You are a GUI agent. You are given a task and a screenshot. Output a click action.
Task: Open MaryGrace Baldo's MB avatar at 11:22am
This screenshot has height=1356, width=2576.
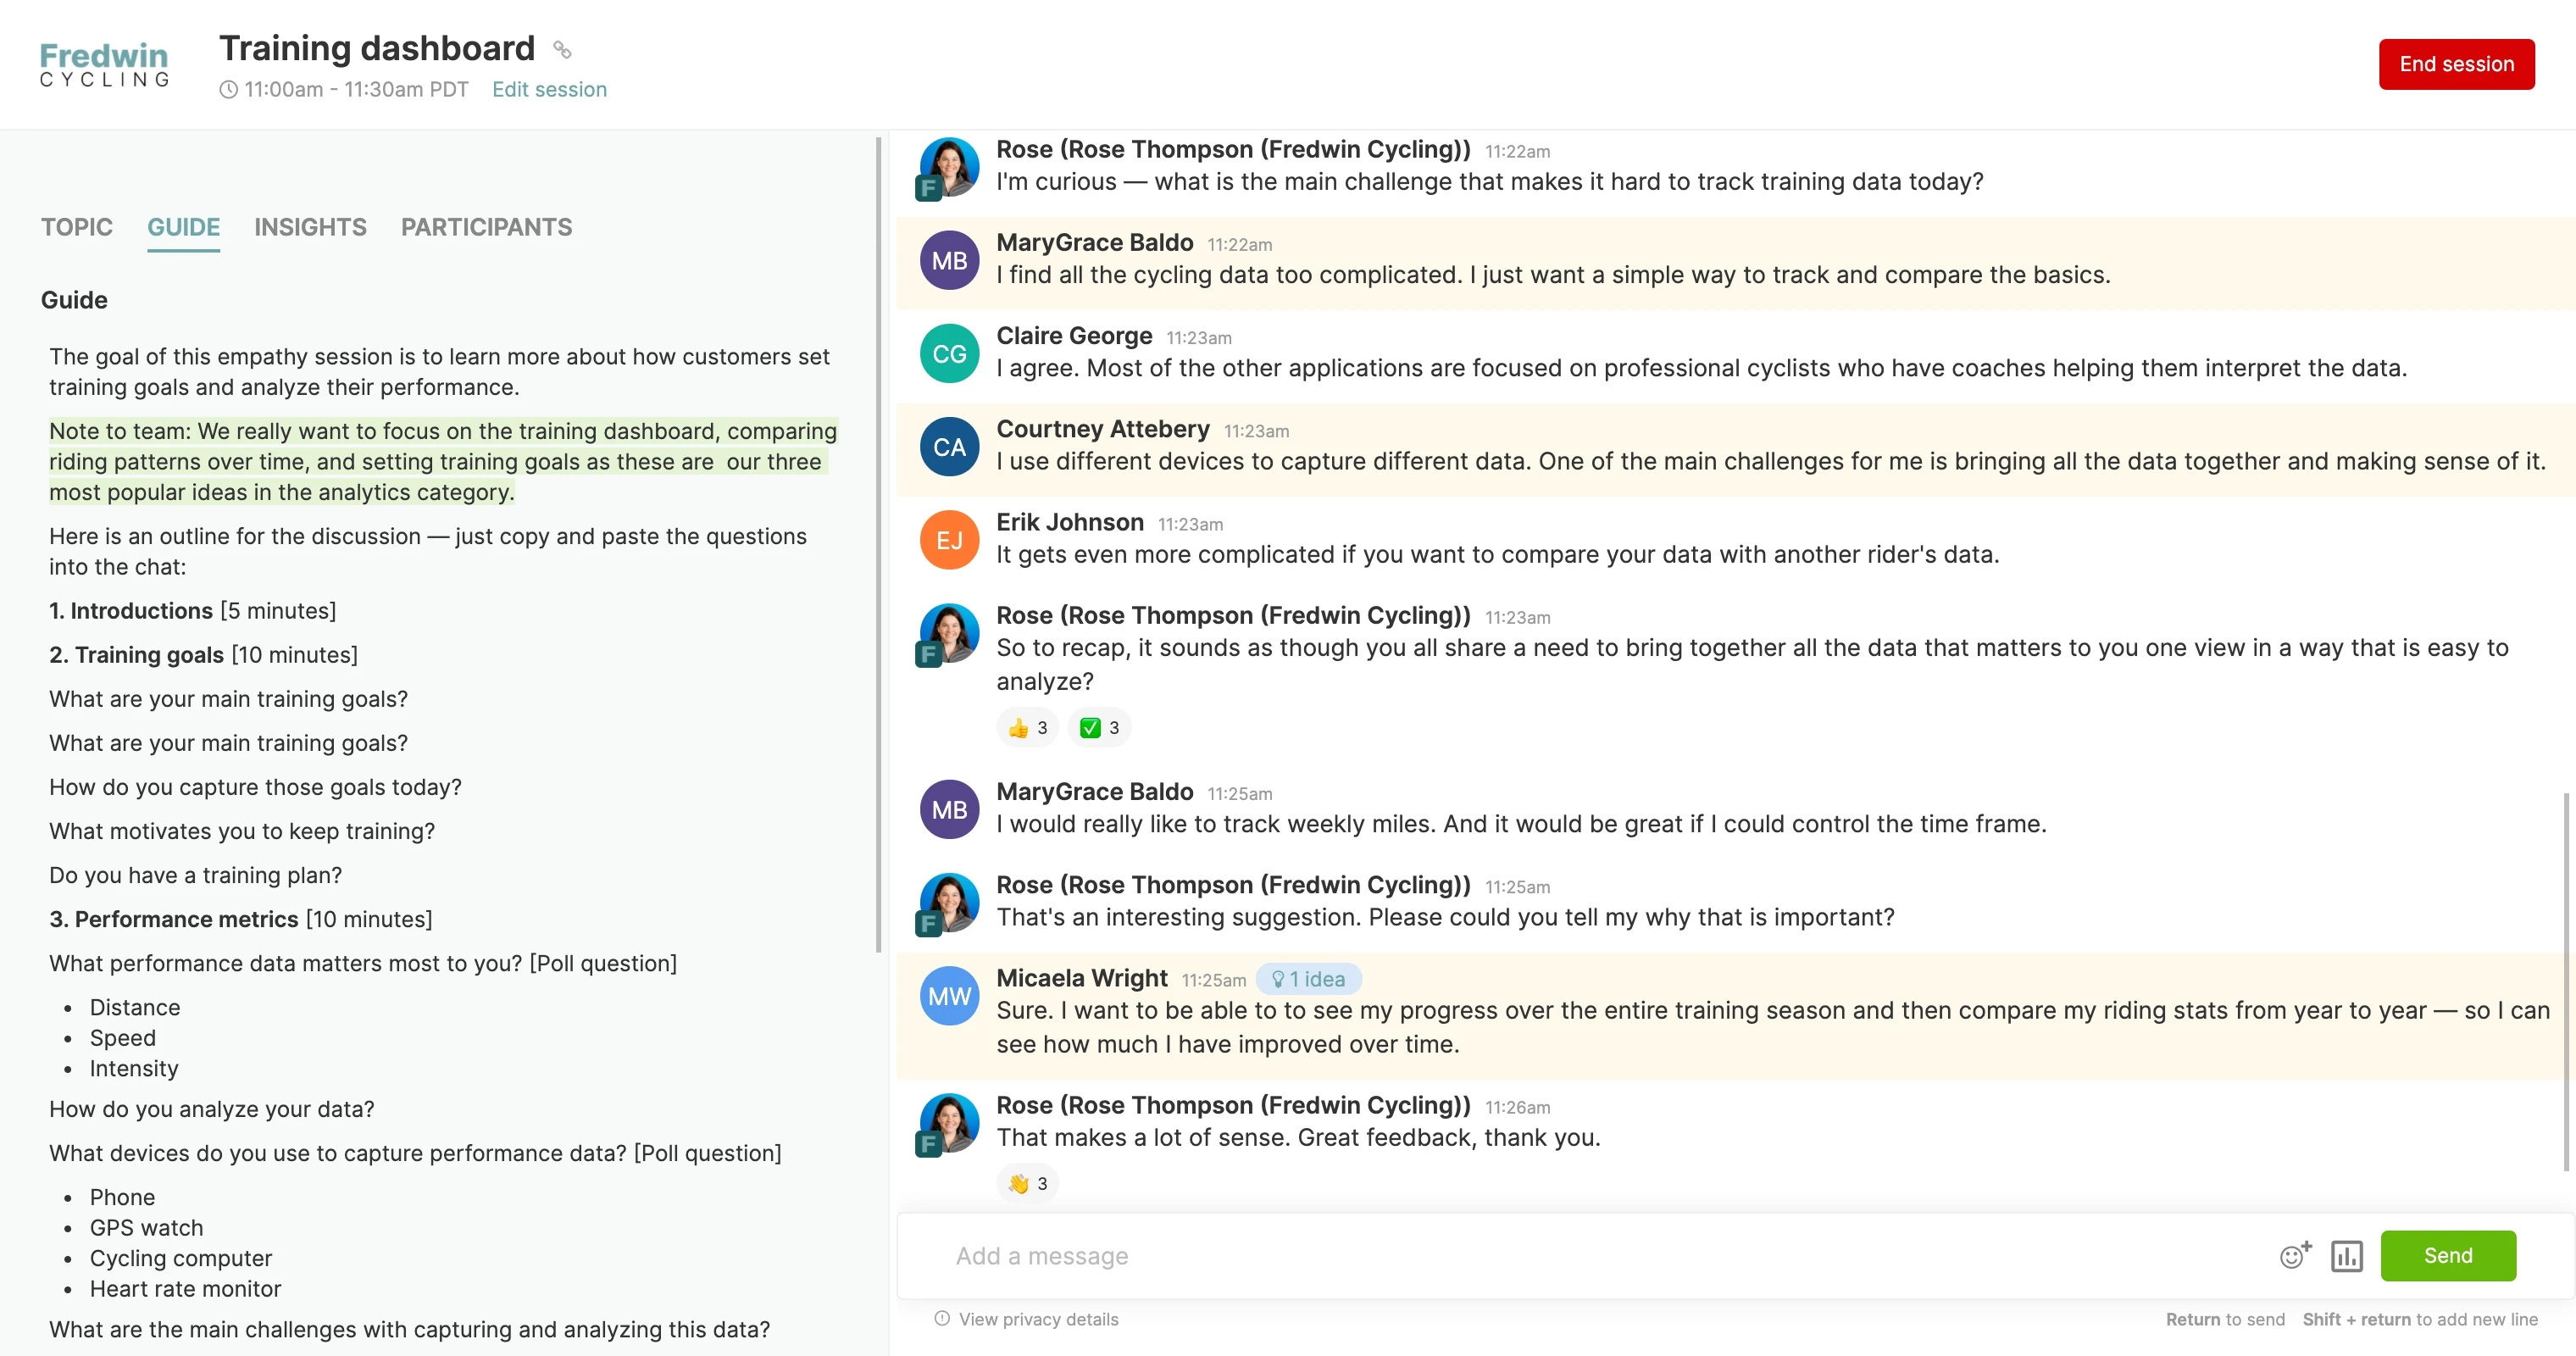(x=949, y=261)
